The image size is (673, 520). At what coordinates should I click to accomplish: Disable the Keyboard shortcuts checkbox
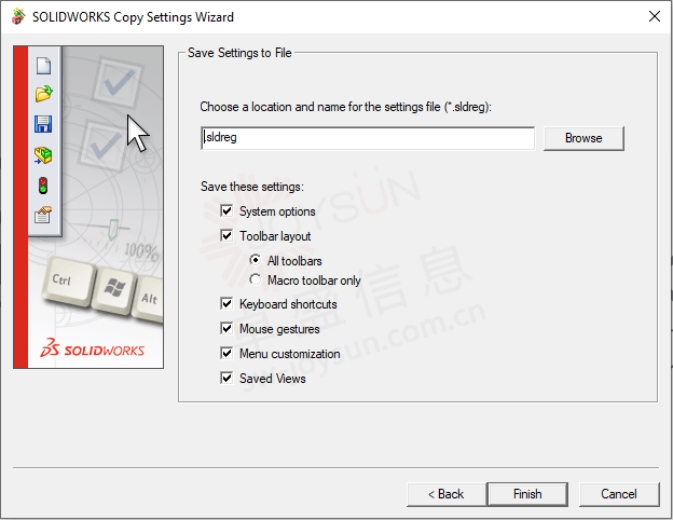(x=226, y=303)
